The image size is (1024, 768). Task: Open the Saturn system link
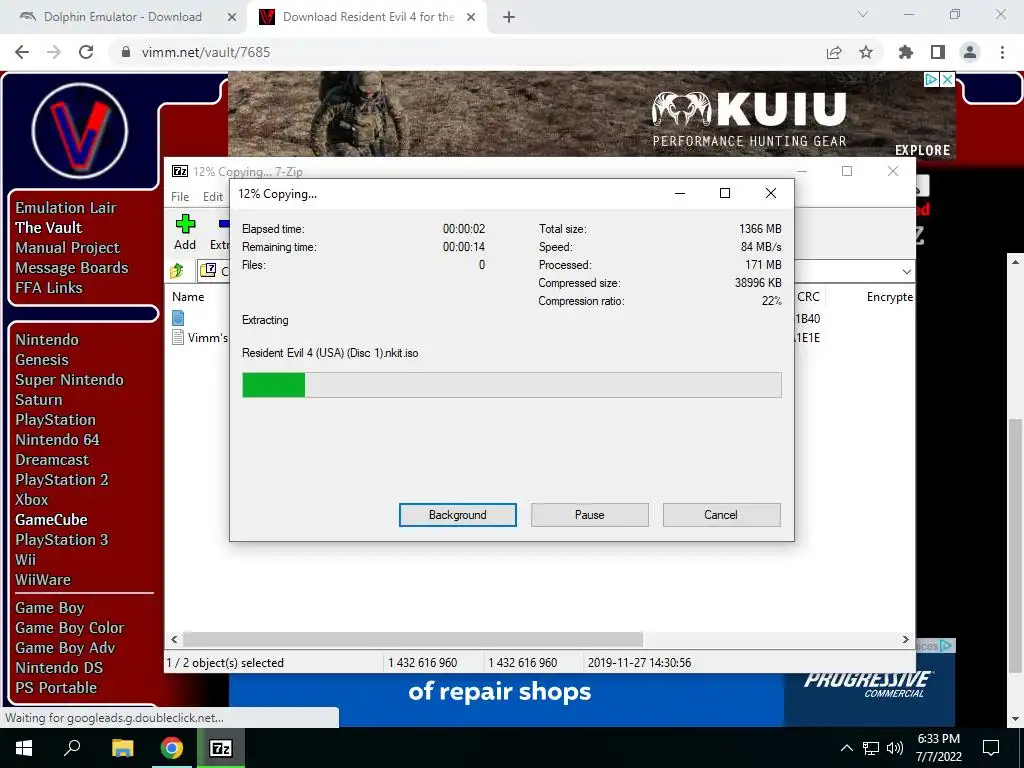[x=39, y=400]
